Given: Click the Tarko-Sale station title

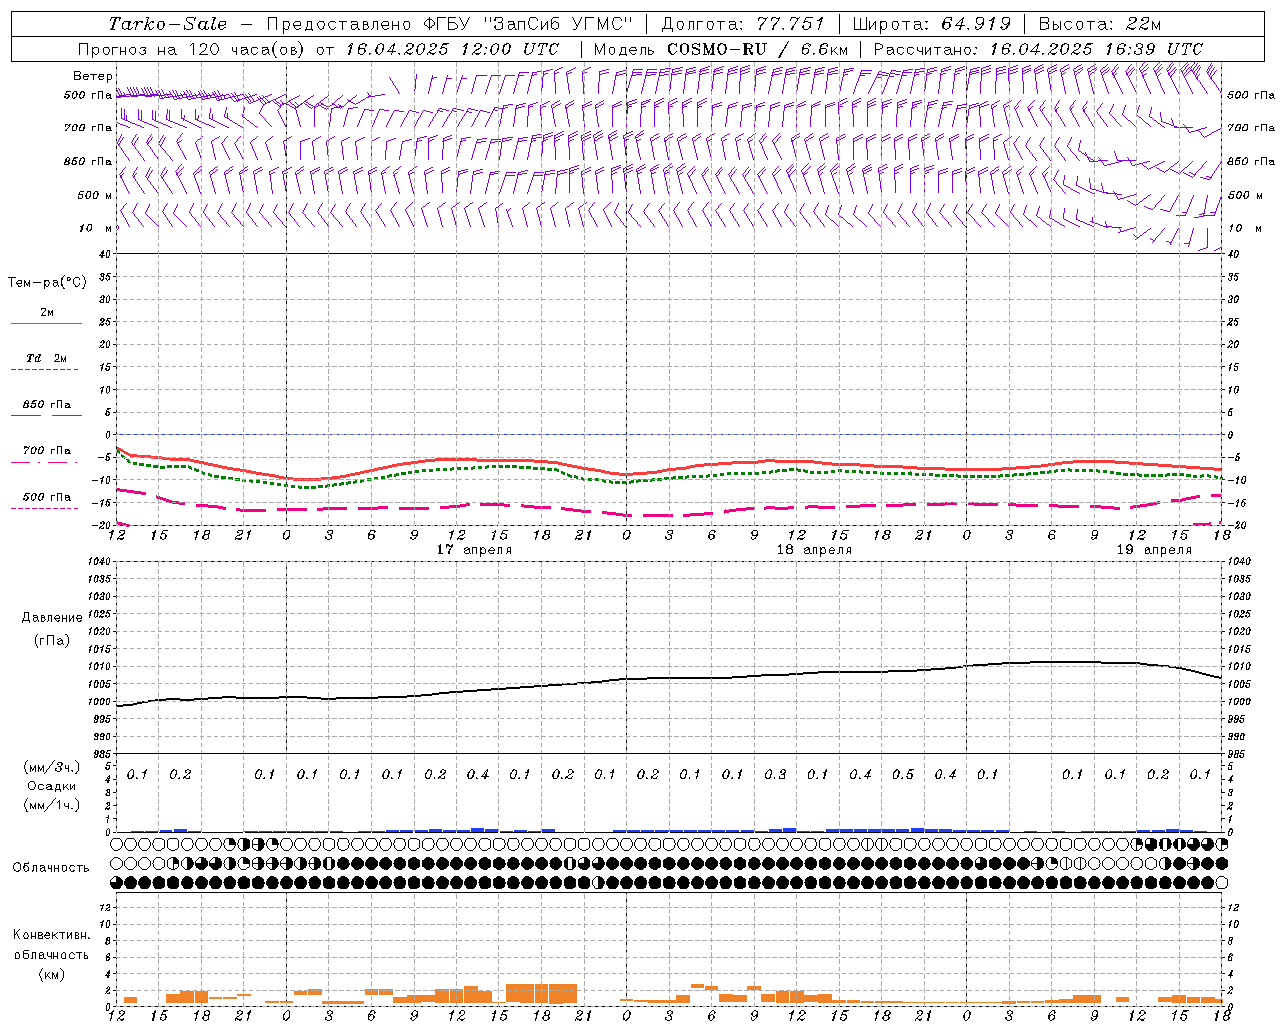Looking at the screenshot, I should (x=167, y=24).
